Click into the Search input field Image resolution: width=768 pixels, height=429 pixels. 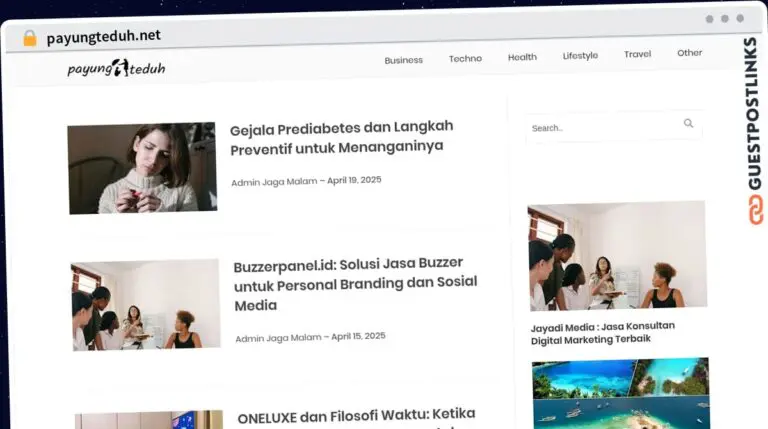click(600, 127)
